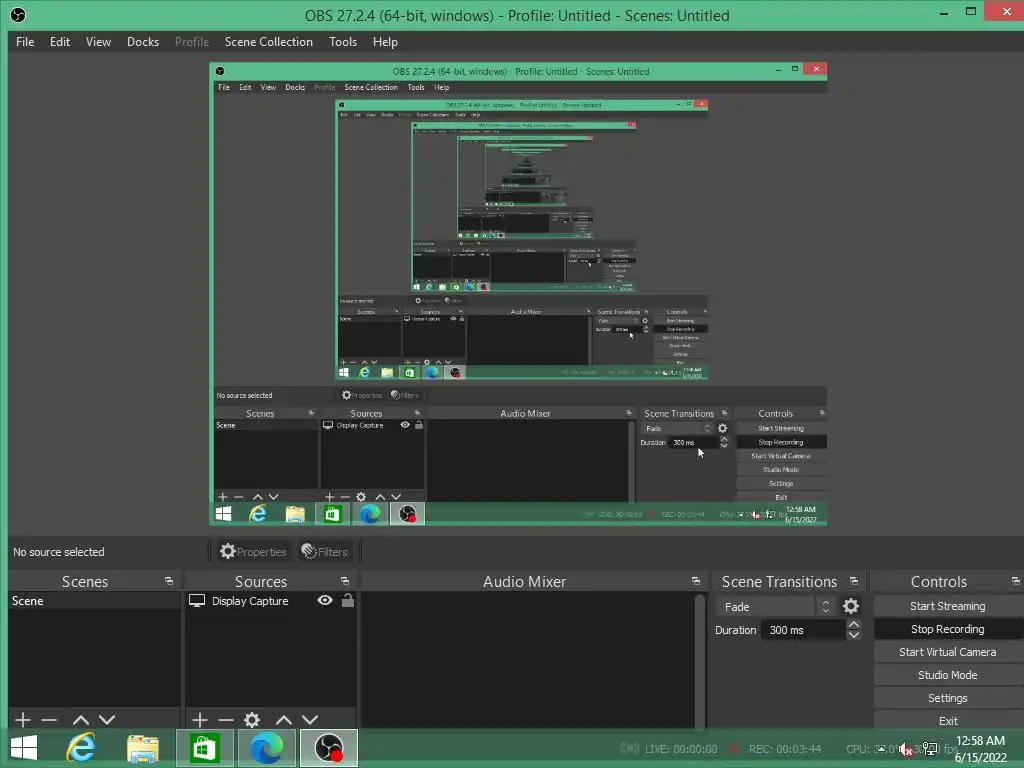Click the OBS logo in title bar
This screenshot has height=768, width=1024.
tap(18, 15)
